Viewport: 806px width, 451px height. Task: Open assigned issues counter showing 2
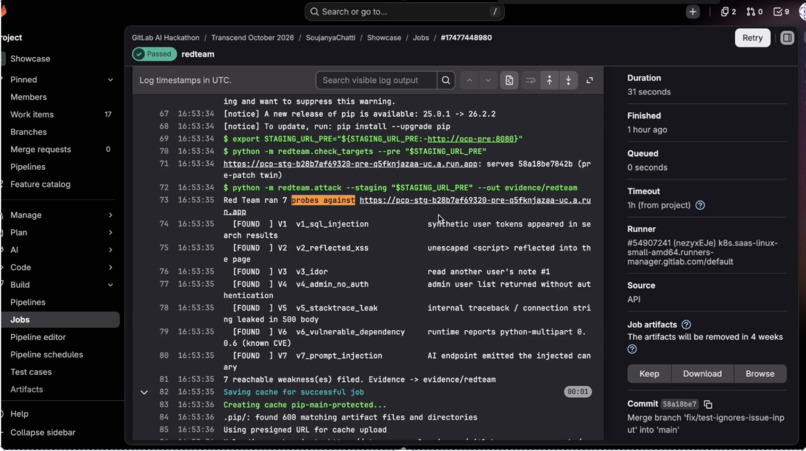(x=728, y=12)
